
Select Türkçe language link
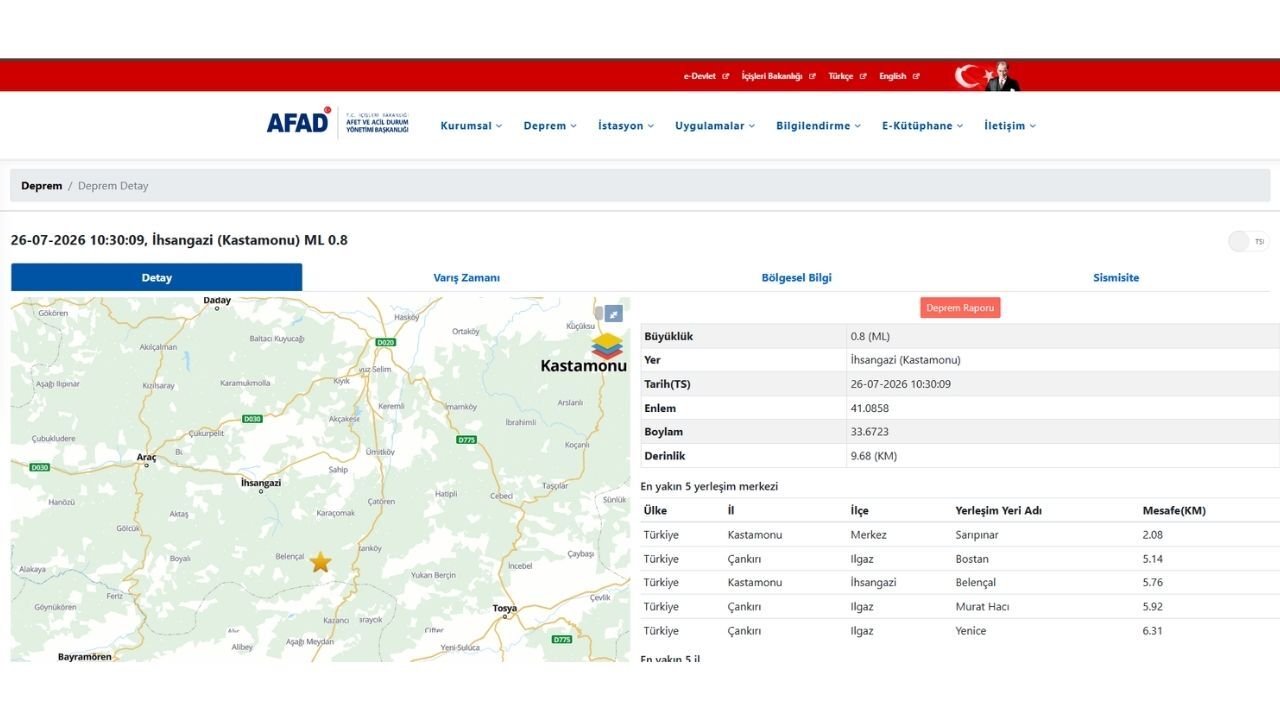pyautogui.click(x=841, y=76)
